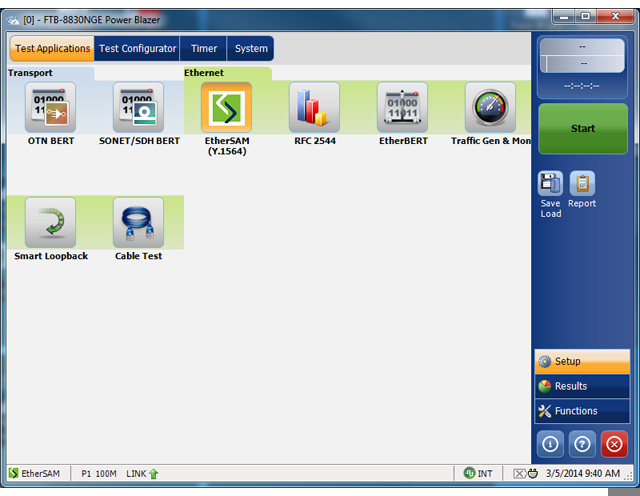Click the --:--:-- elapsed timer readout
The width and height of the screenshot is (640, 496).
[582, 86]
